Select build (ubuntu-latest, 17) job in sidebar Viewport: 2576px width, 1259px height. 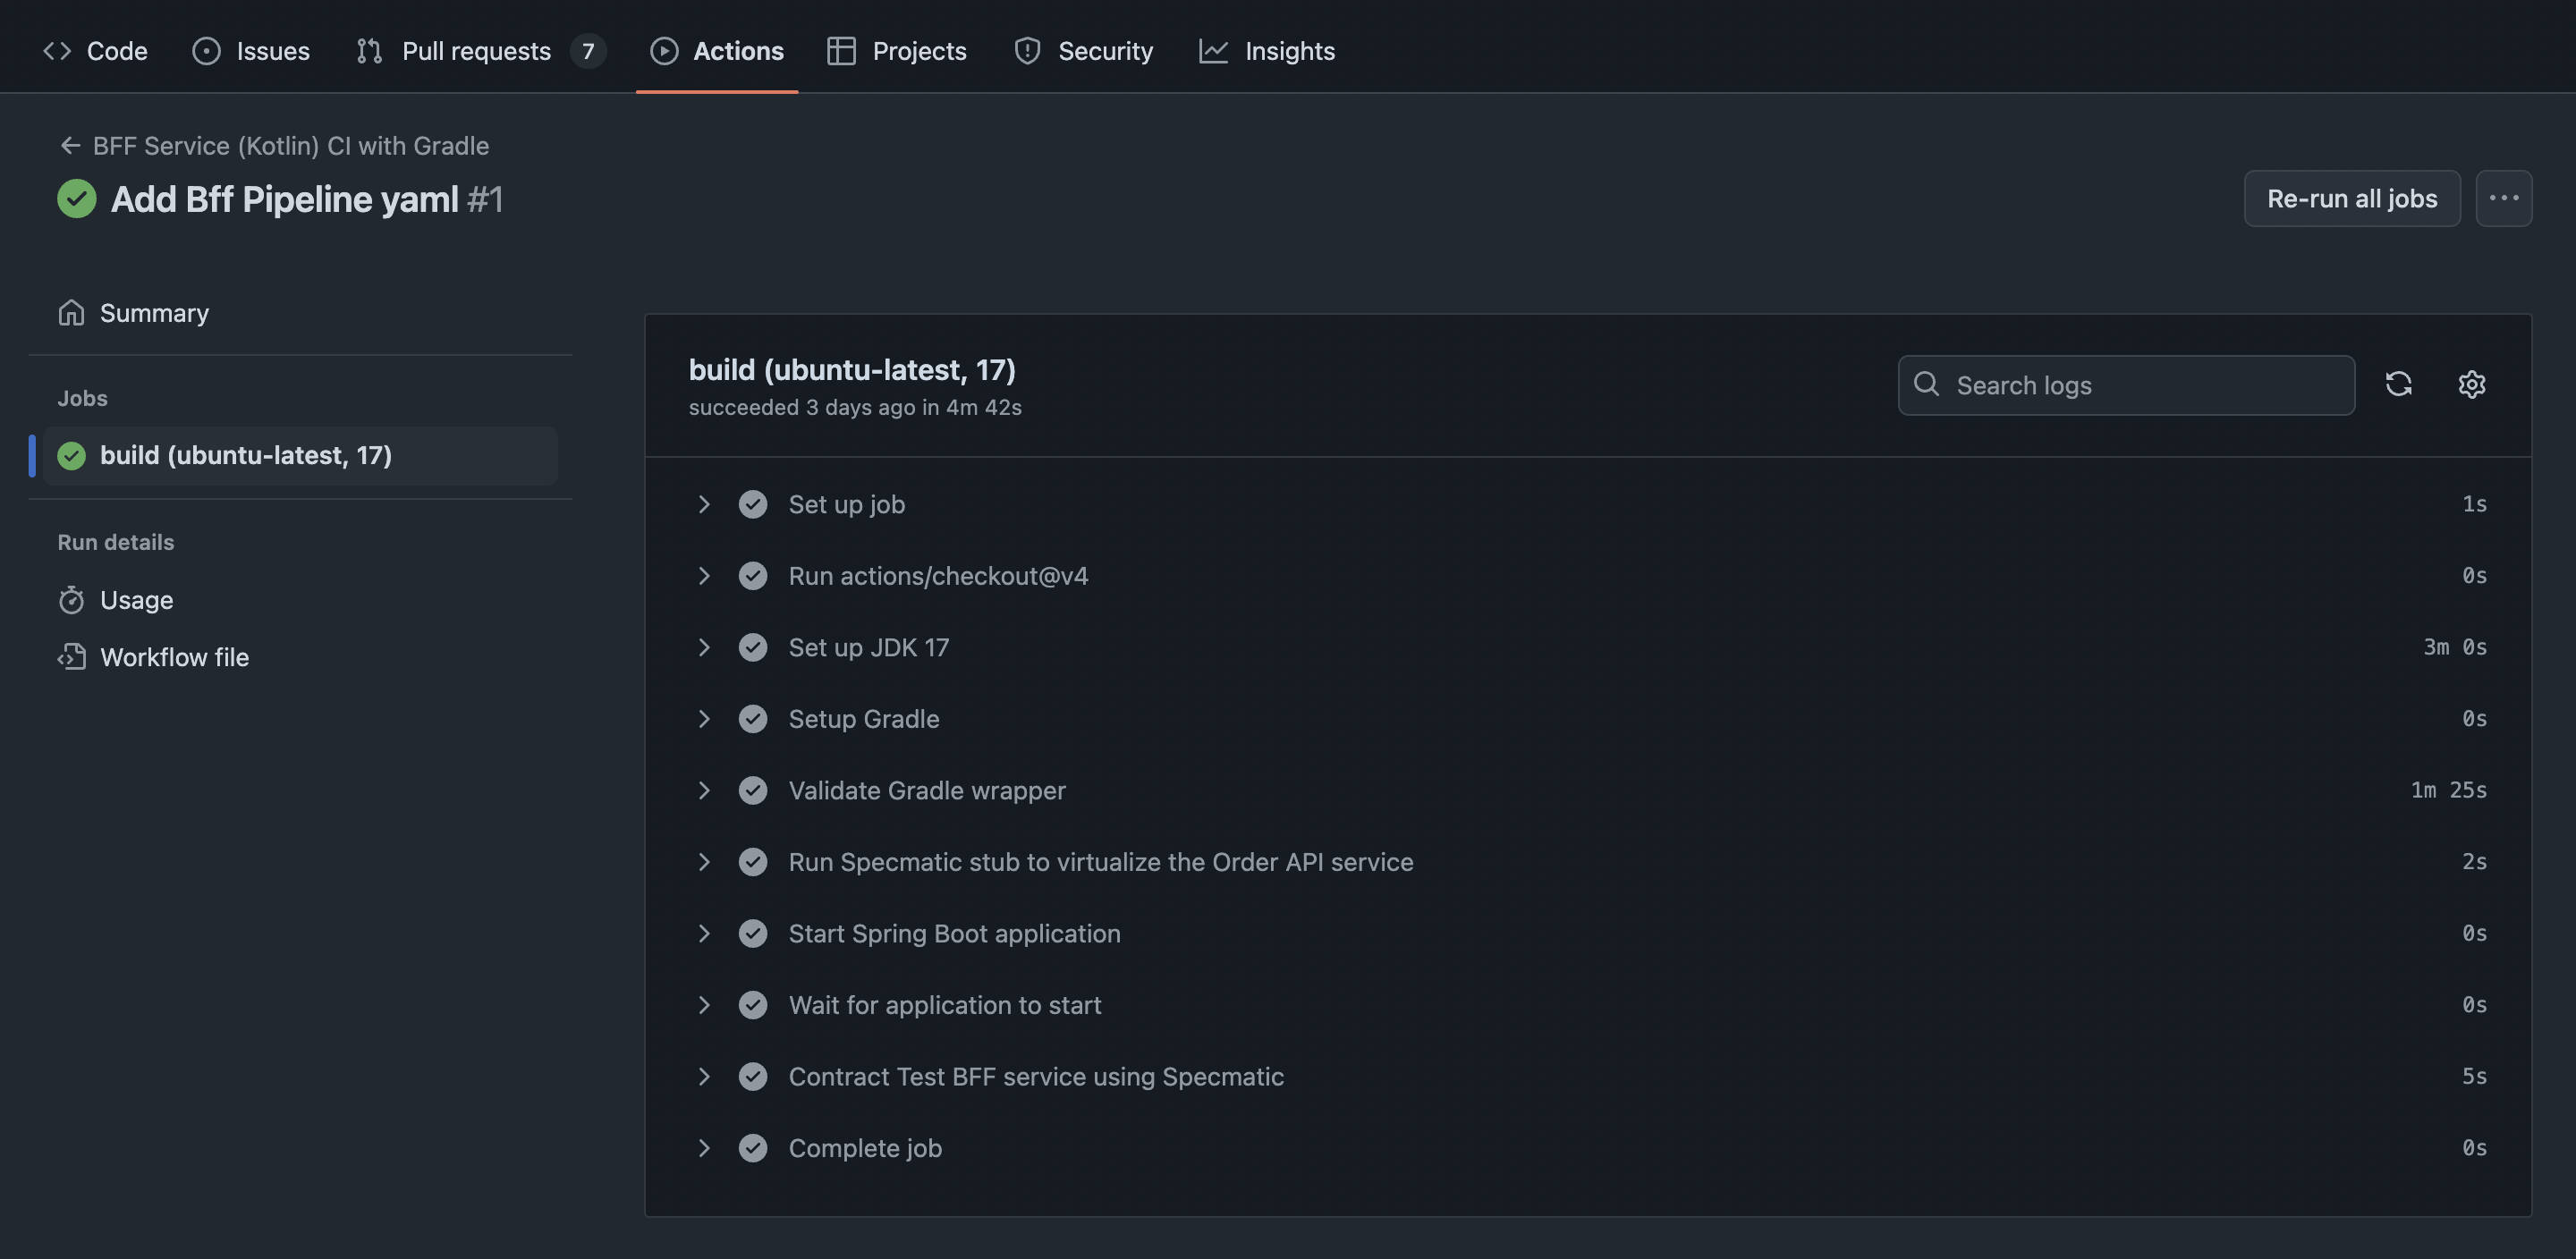coord(246,456)
